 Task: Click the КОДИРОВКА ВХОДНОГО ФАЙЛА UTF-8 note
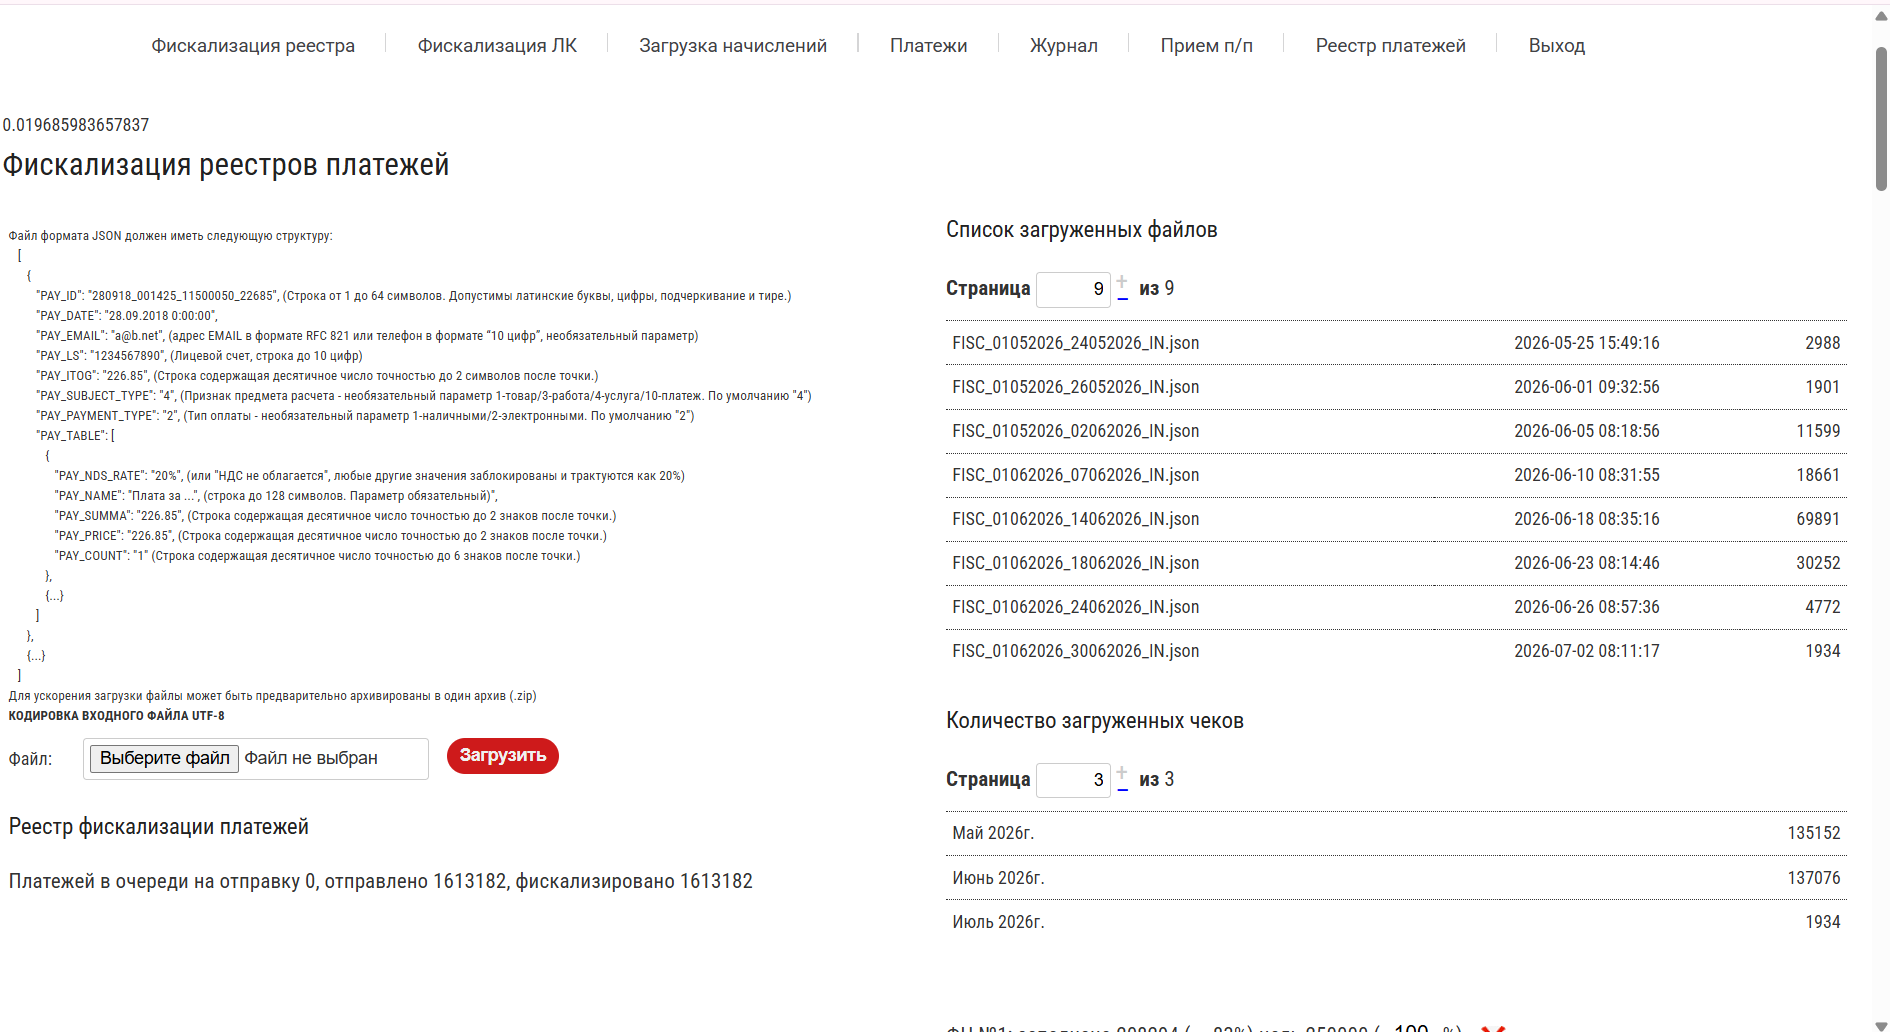[116, 716]
